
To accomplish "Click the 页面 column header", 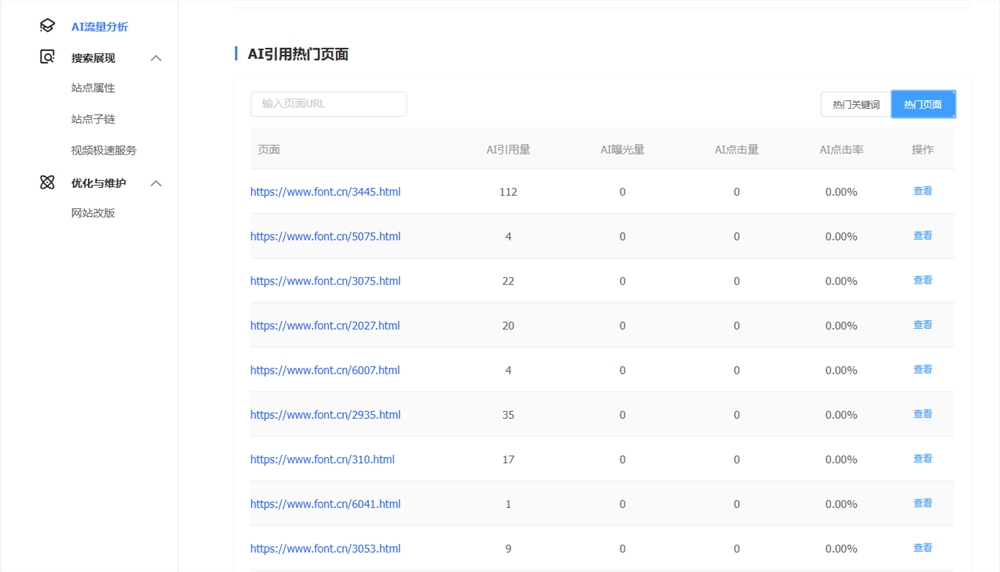I will (x=268, y=150).
